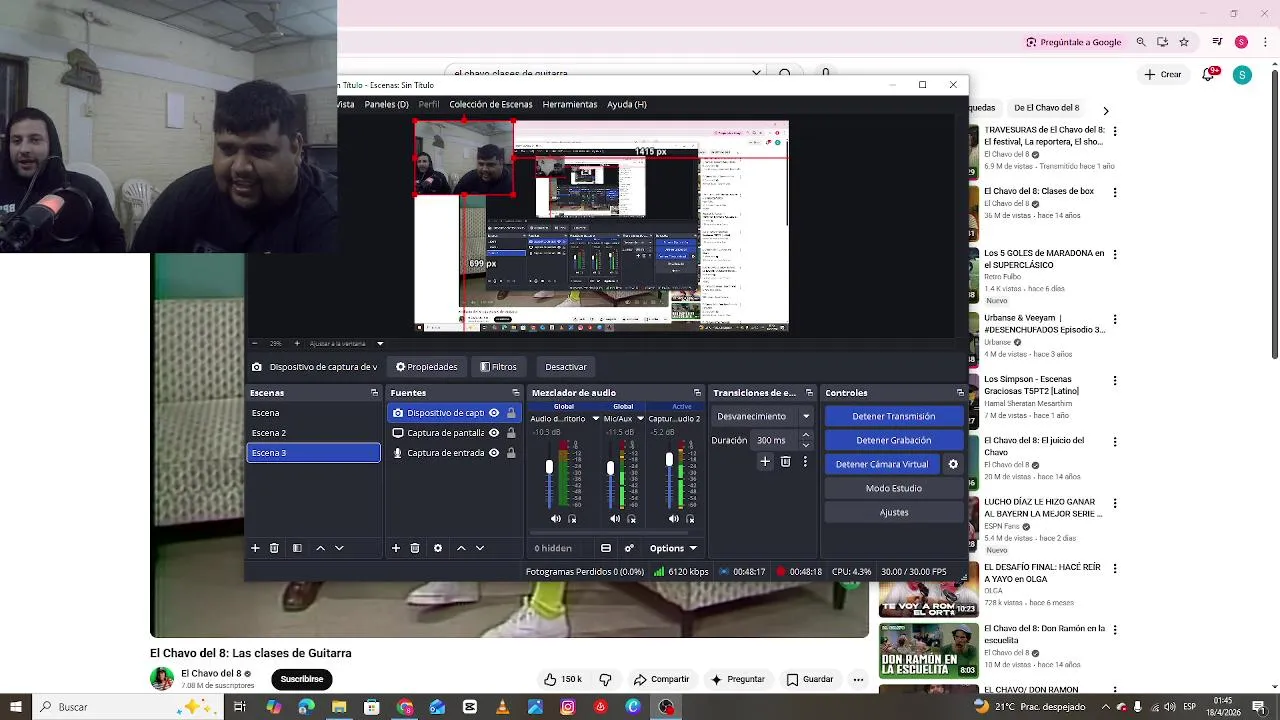Image resolution: width=1280 pixels, height=720 pixels.
Task: Open virtual camera settings gear icon
Action: coord(953,464)
